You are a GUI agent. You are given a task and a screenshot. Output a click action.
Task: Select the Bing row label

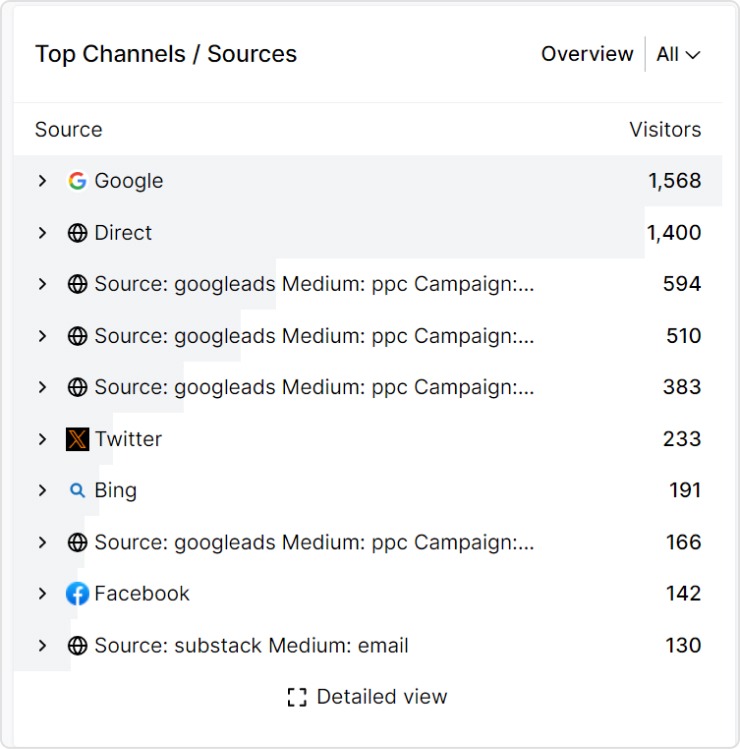[x=116, y=491]
